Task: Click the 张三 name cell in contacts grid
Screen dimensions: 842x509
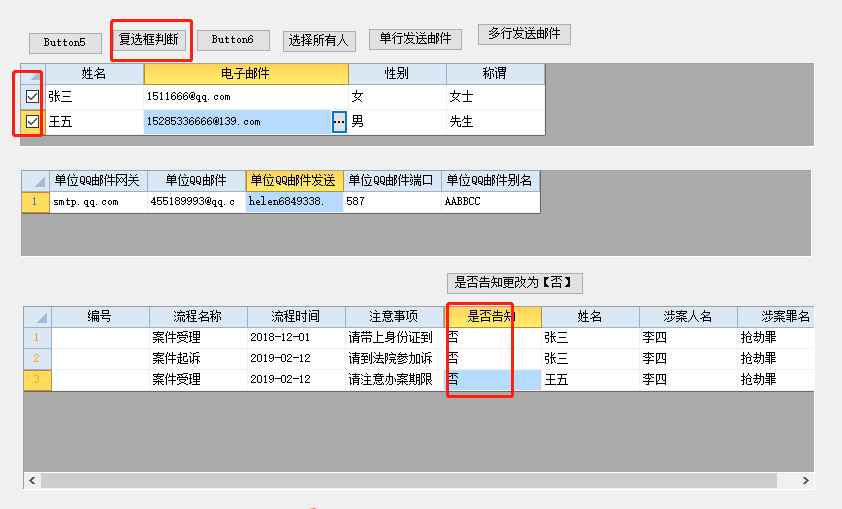Action: (95, 97)
